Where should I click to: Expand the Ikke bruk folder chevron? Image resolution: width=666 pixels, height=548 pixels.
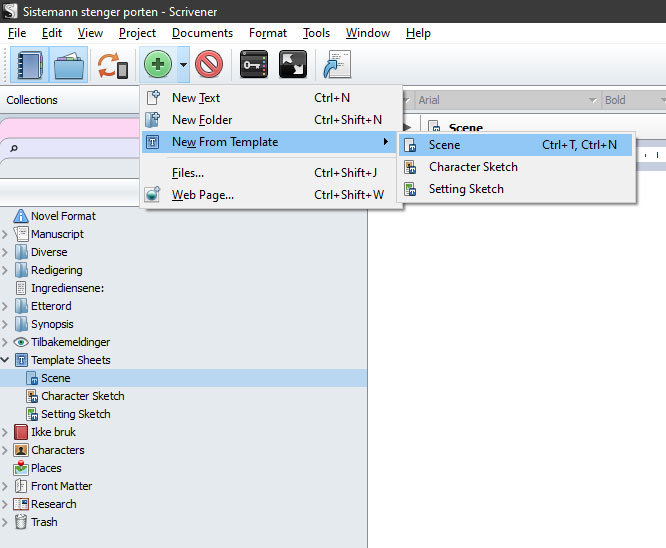[x=5, y=432]
